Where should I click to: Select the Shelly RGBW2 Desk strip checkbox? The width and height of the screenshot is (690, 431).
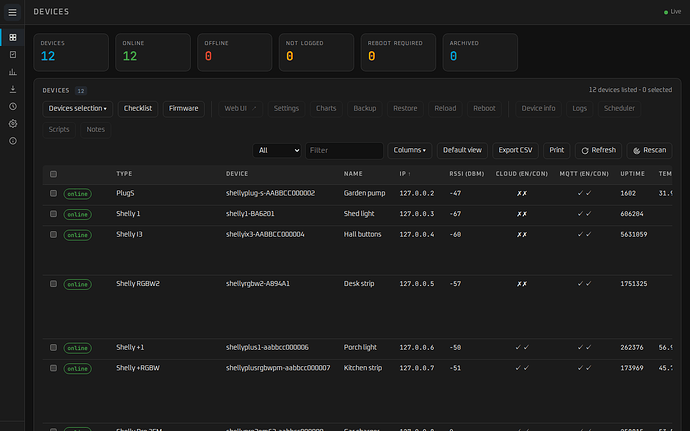pos(53,284)
